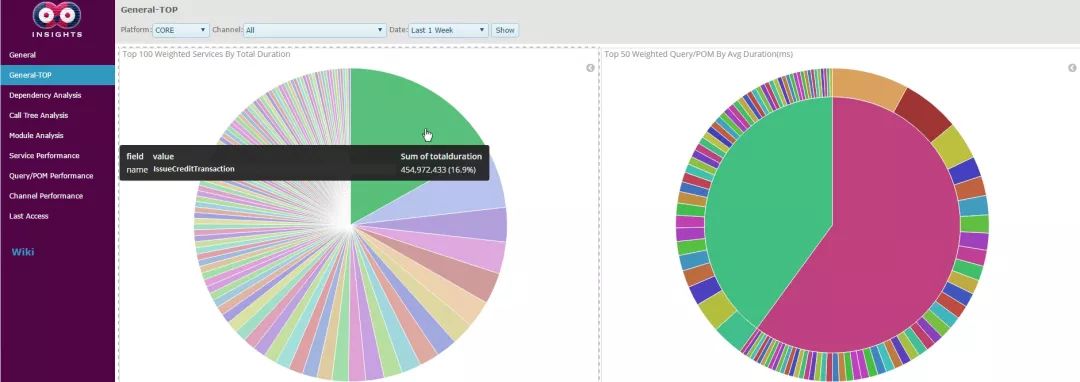
Task: Follow the Wiki link
Action: coord(23,252)
